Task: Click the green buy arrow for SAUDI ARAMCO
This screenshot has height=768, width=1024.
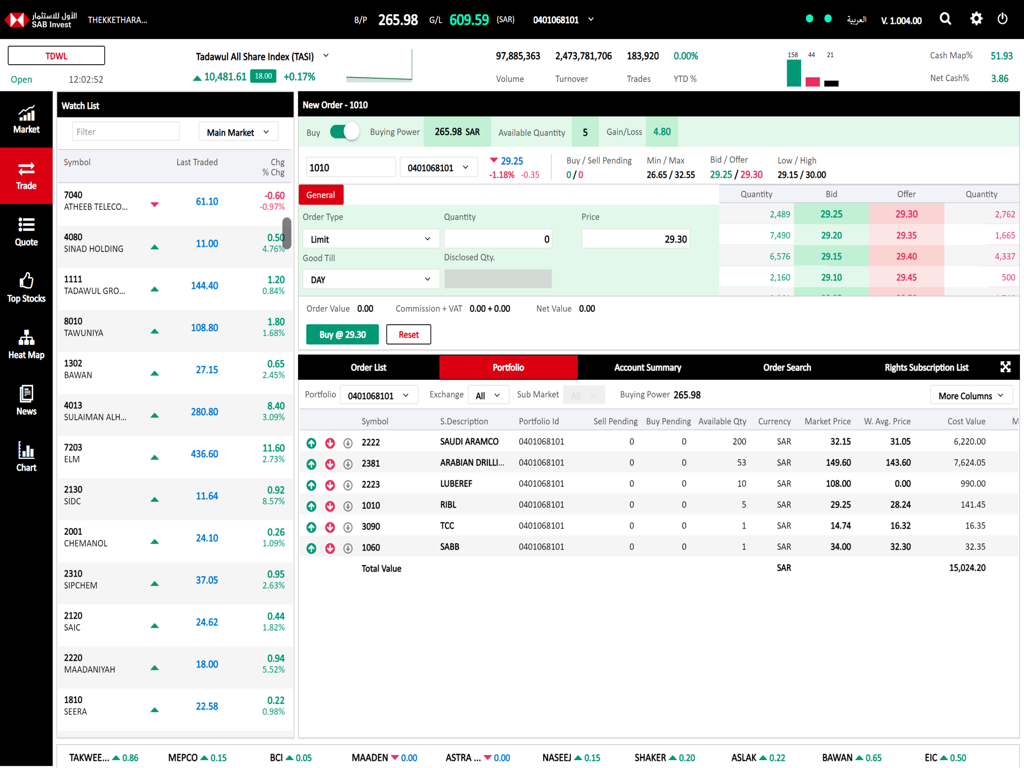Action: coord(311,441)
